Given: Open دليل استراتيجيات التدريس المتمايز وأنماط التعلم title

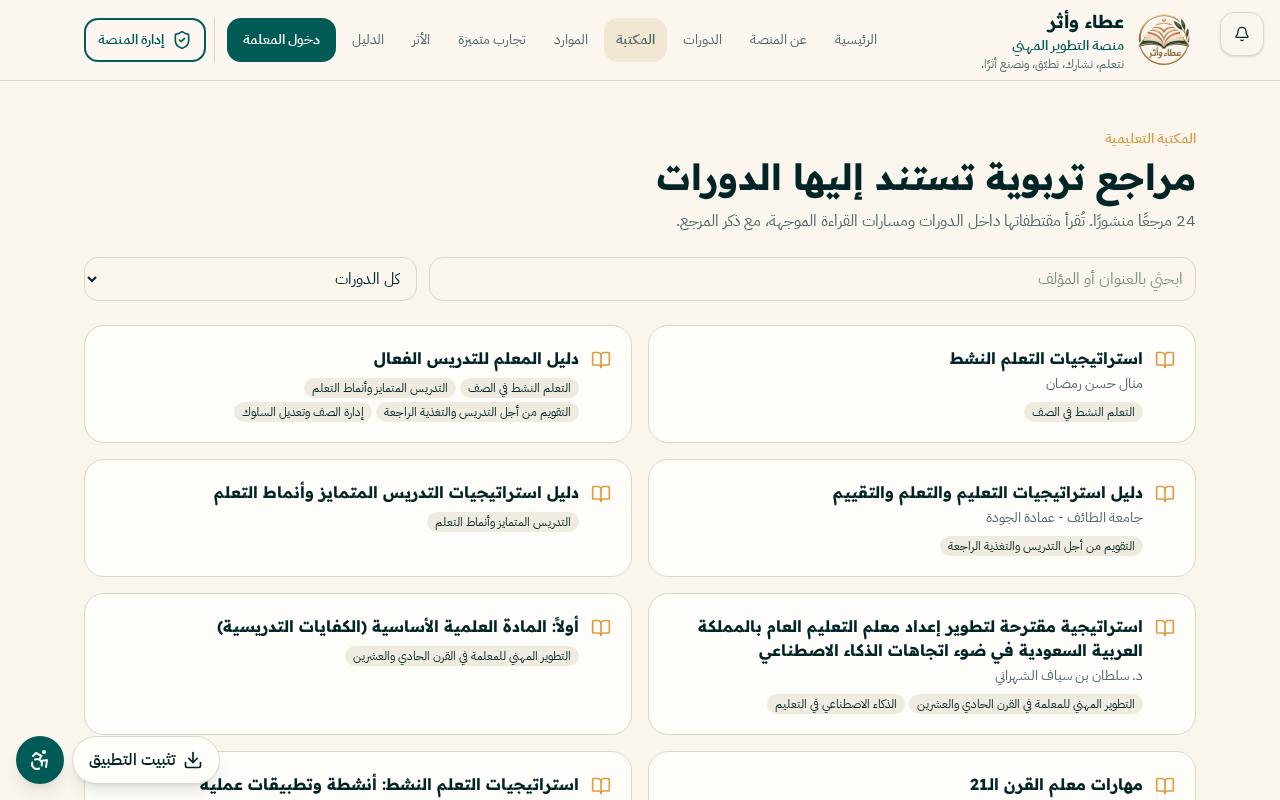Looking at the screenshot, I should tap(396, 493).
